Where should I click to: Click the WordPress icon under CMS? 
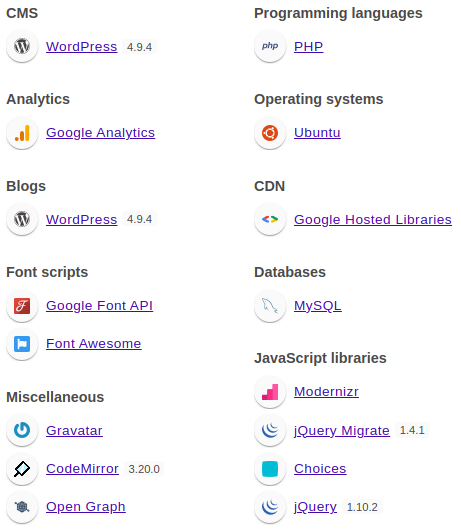22,46
